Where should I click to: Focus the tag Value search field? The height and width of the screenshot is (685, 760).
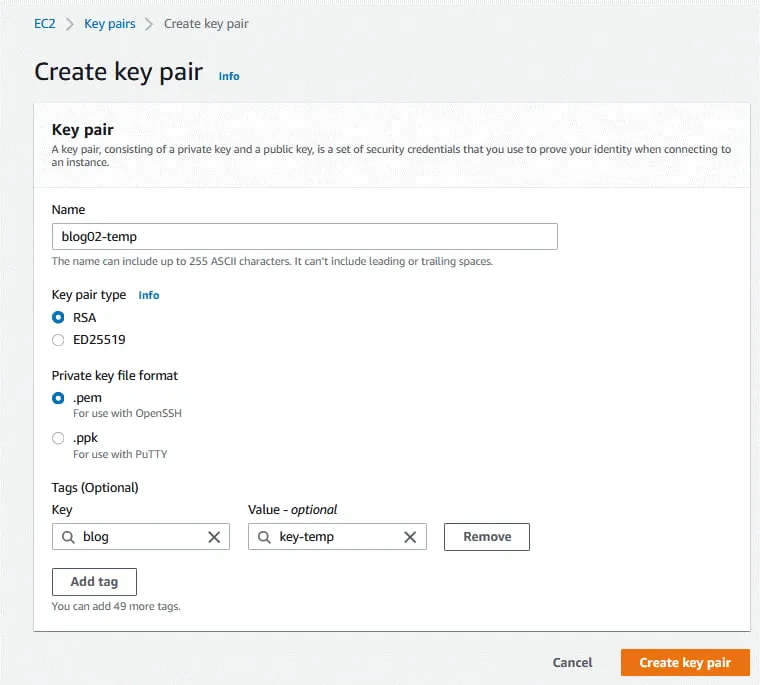coord(336,537)
